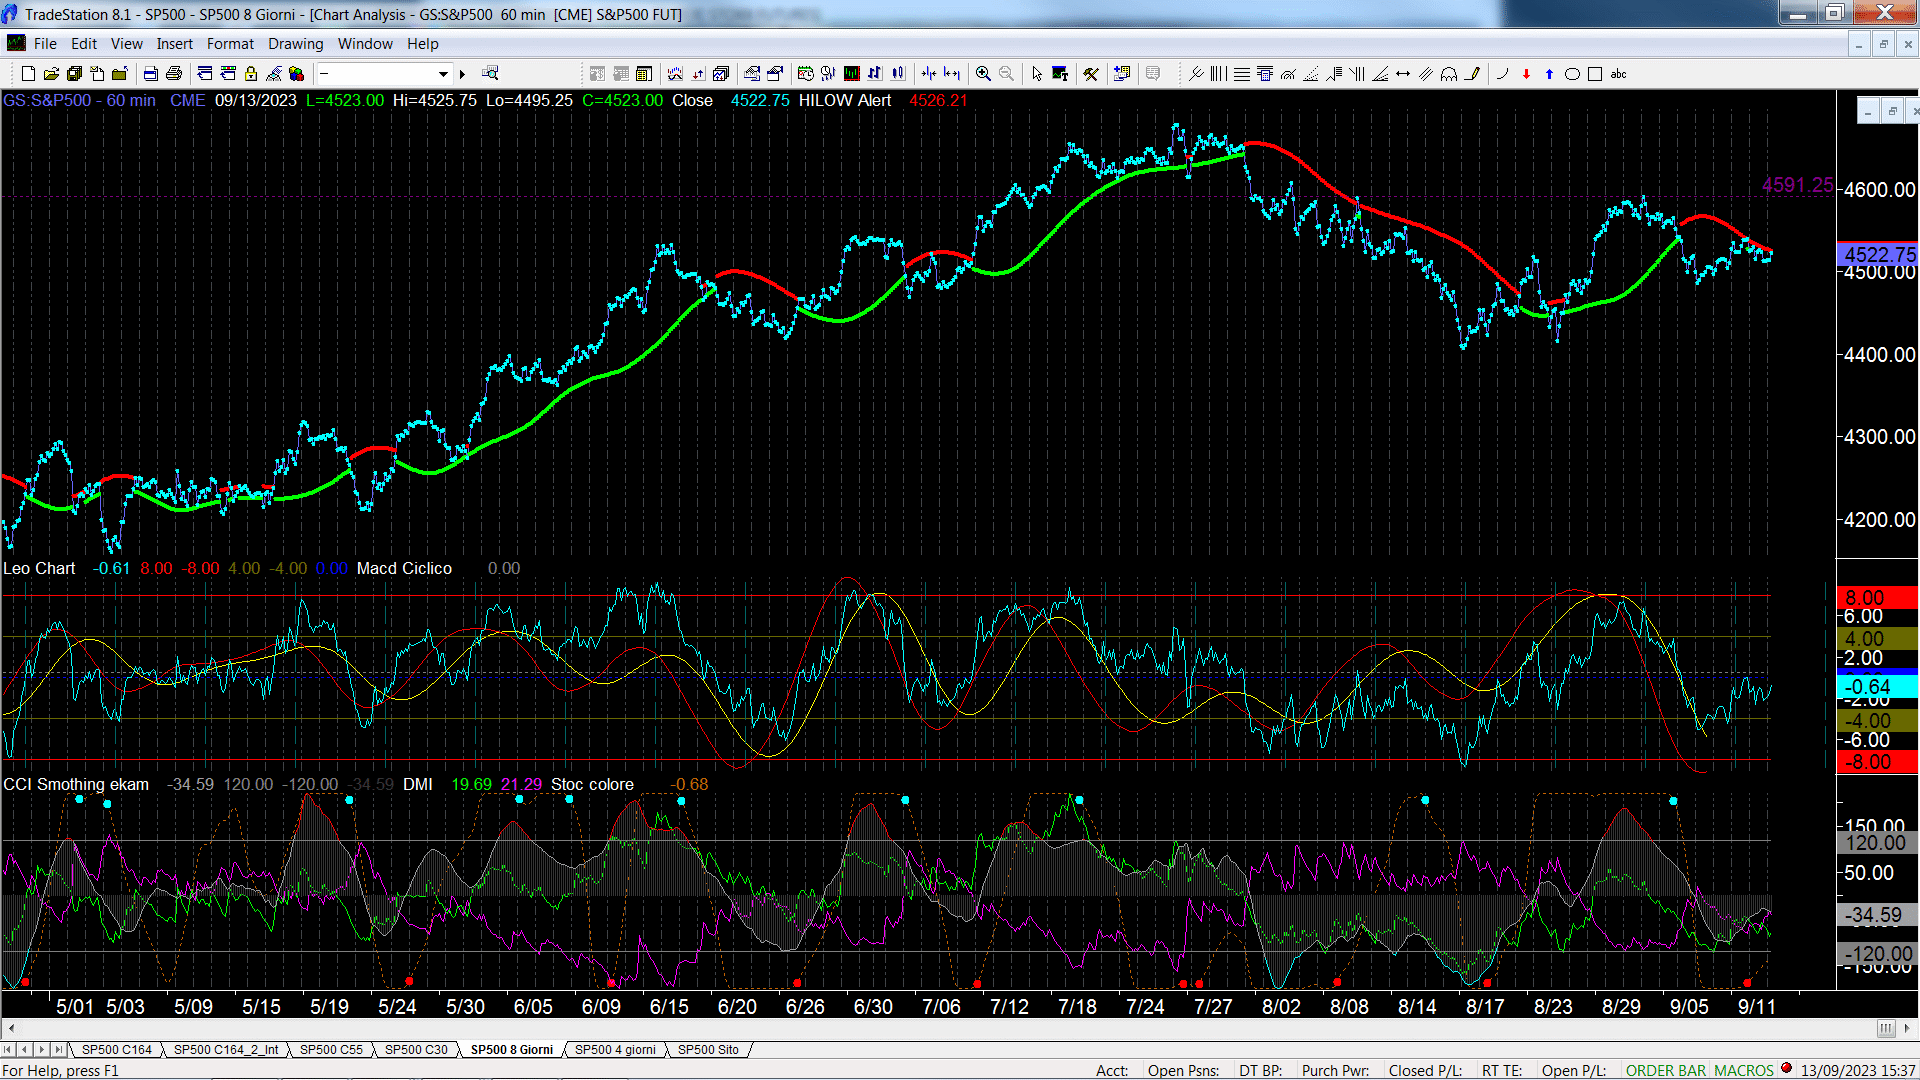Click MACROS in status bar

(1743, 1070)
